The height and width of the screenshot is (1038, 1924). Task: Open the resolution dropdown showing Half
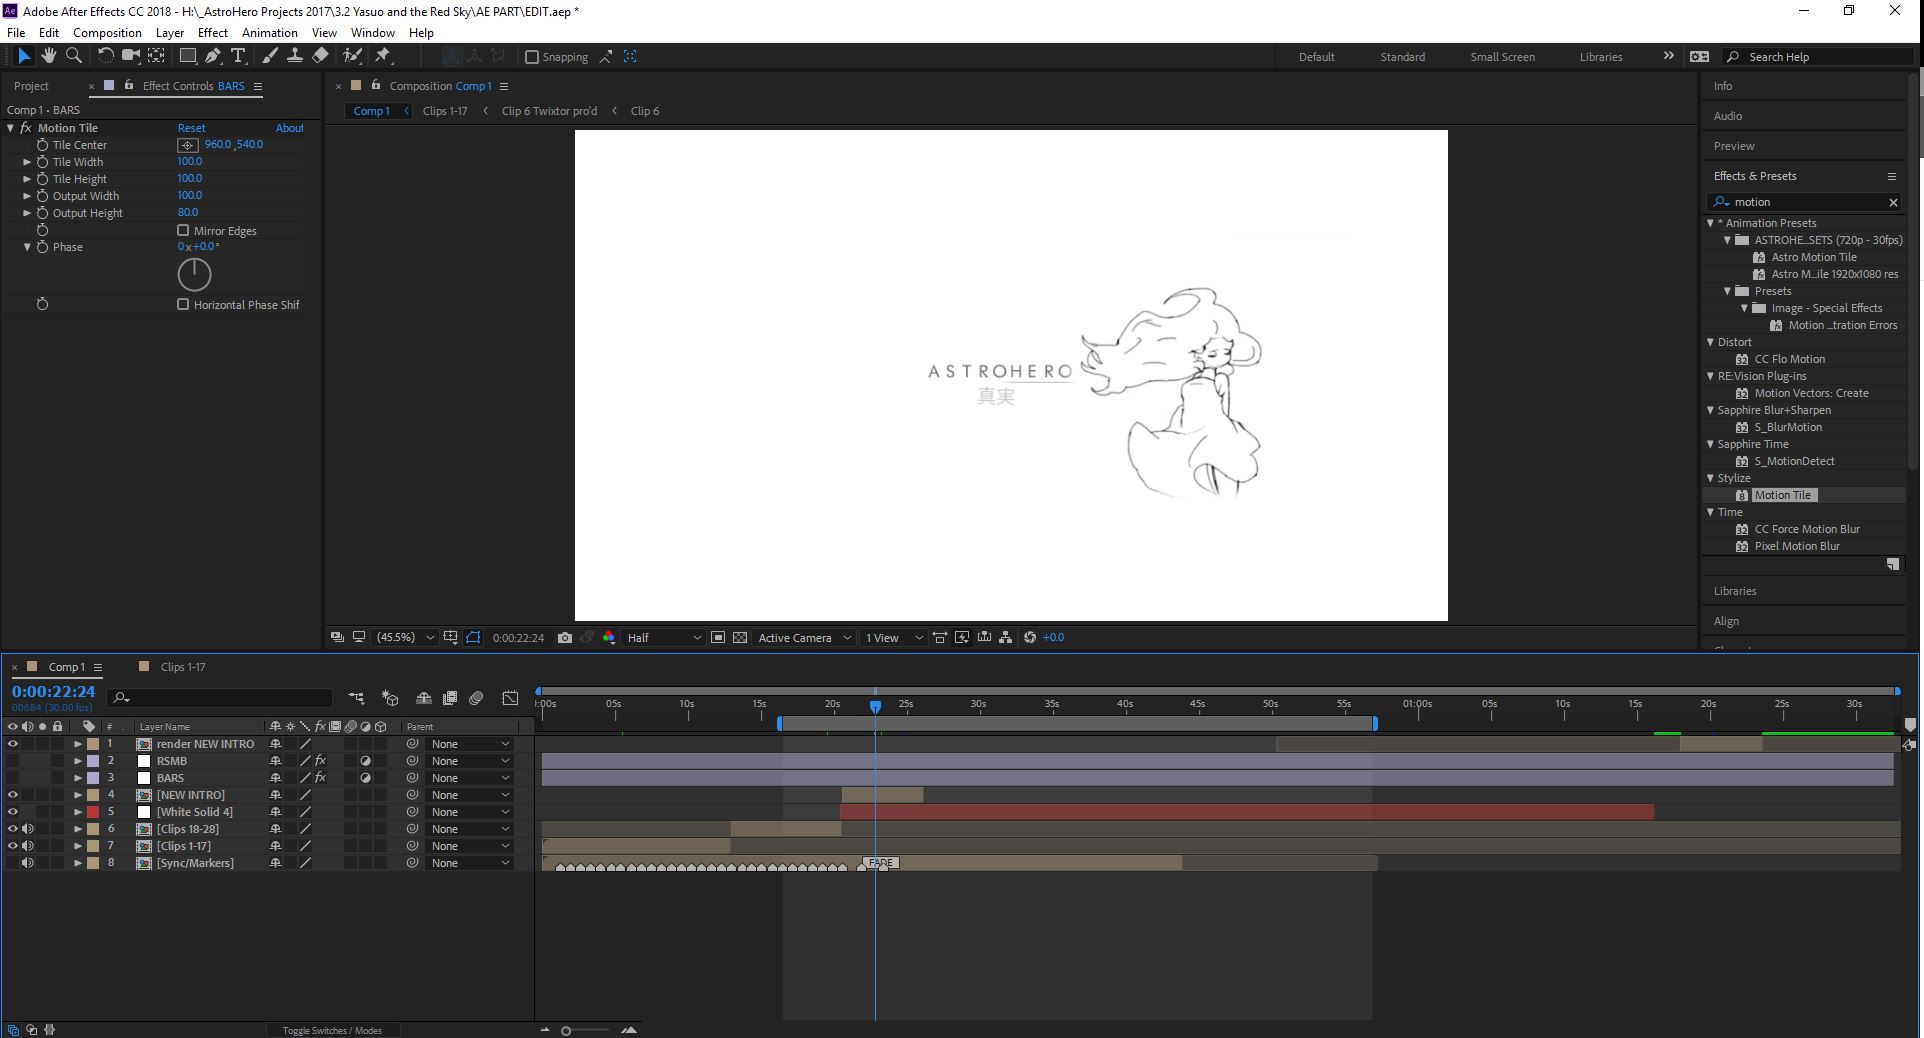click(664, 638)
